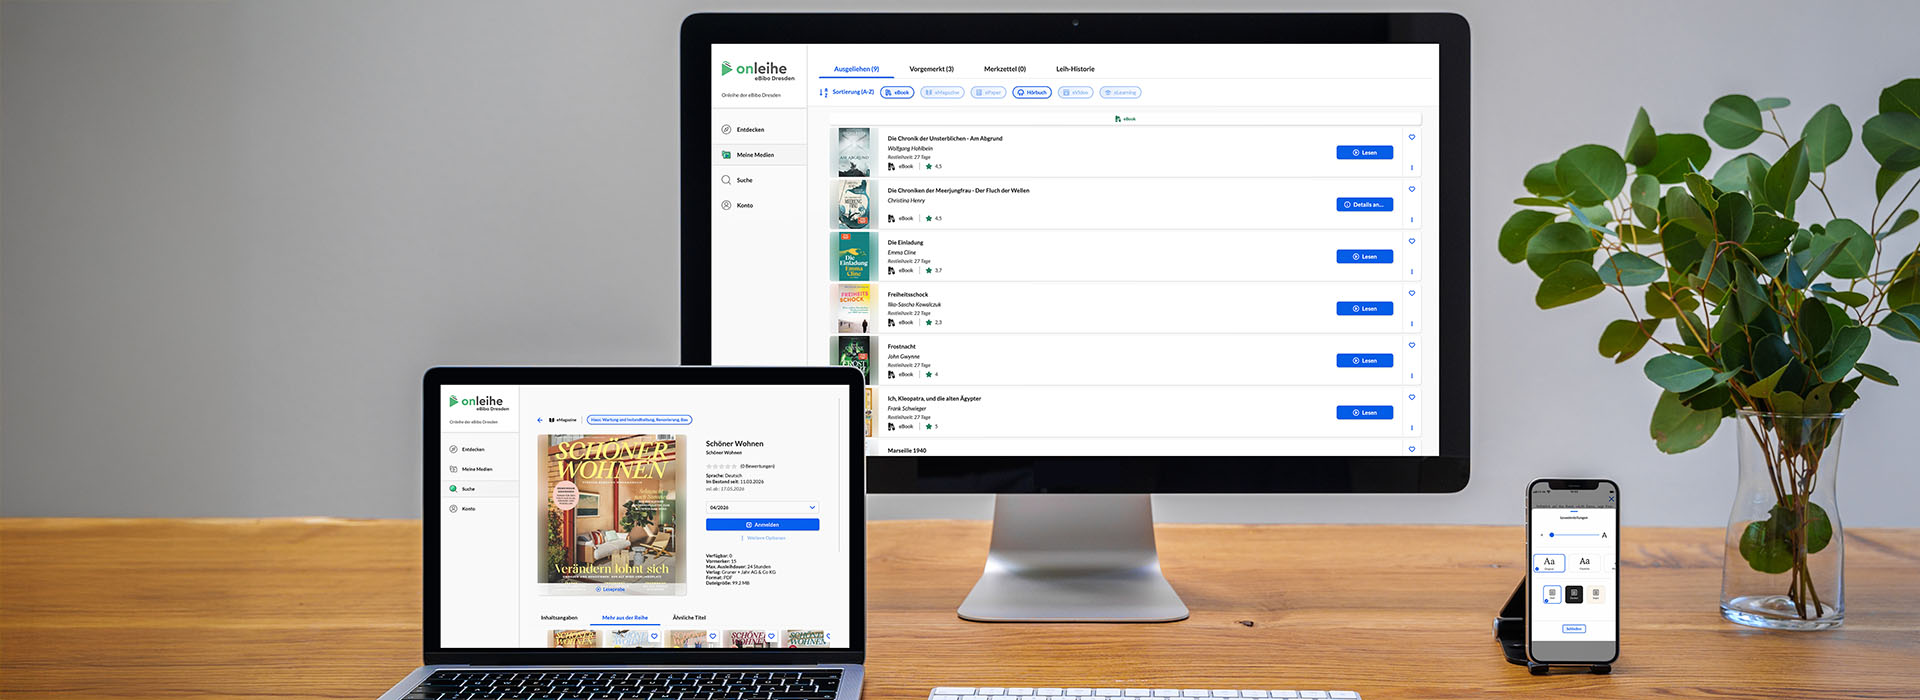
Task: Select the sepia theme swatch on the phone
Action: tap(1596, 594)
